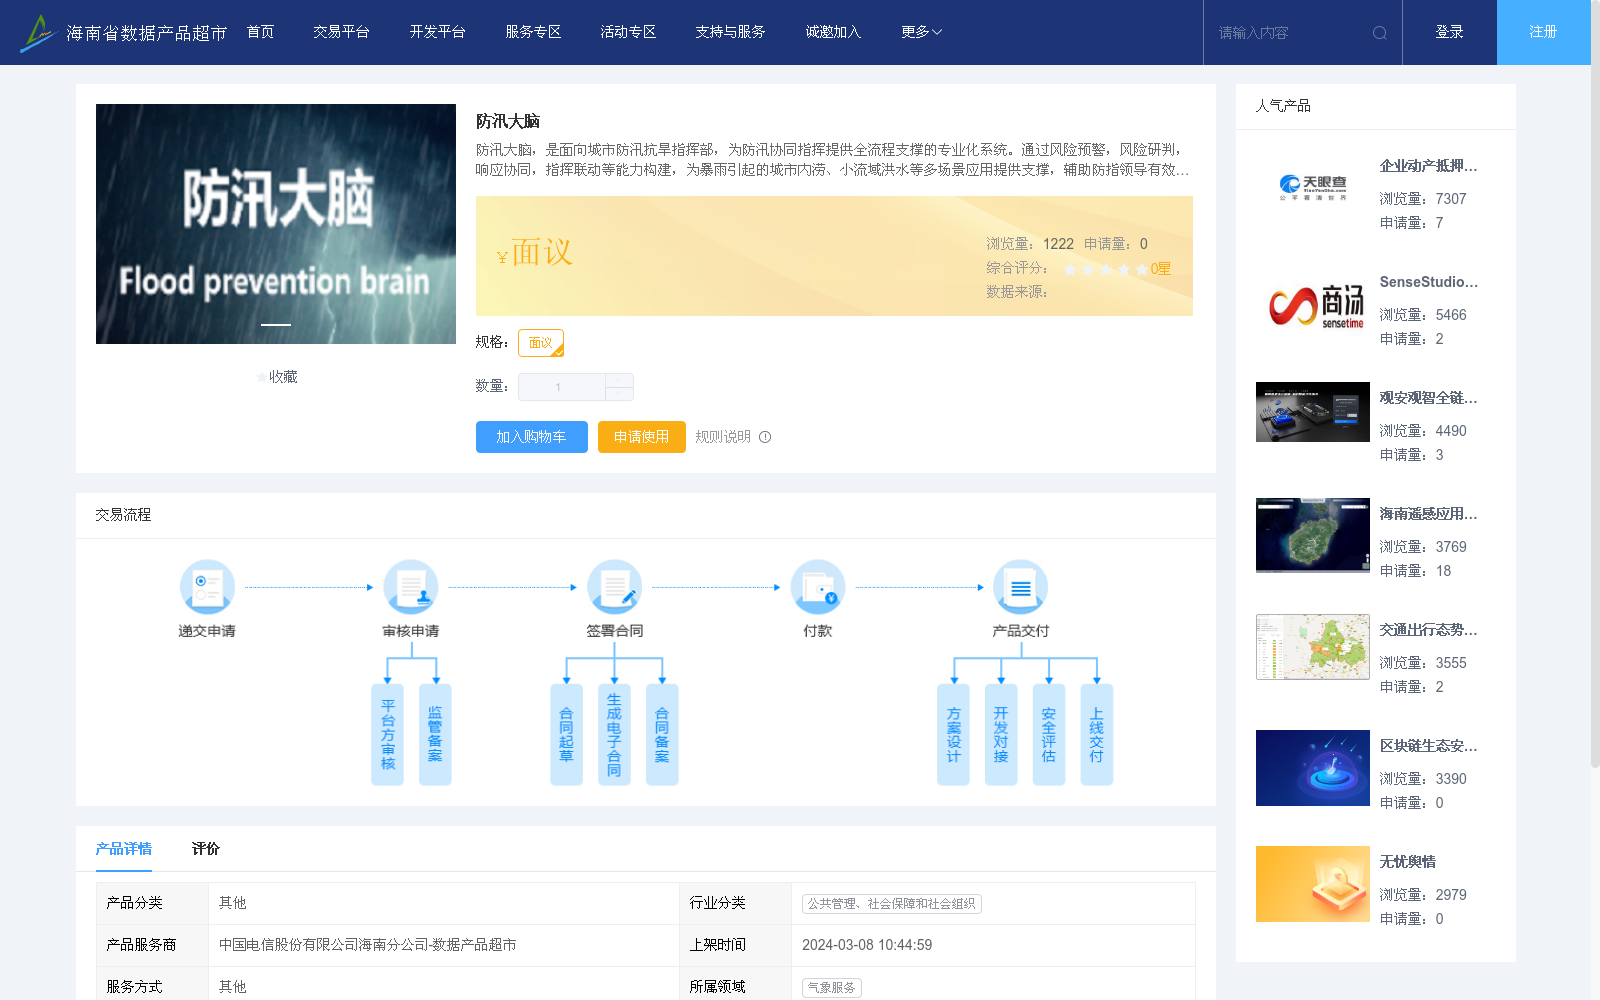Click the 加入购物车 button
Viewport: 1600px width, 1000px height.
click(532, 437)
